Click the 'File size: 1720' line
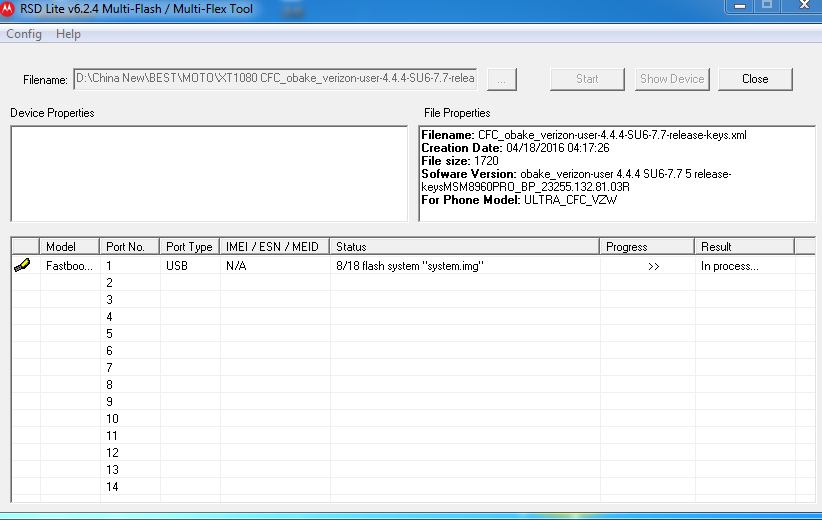This screenshot has width=822, height=520. click(x=460, y=161)
